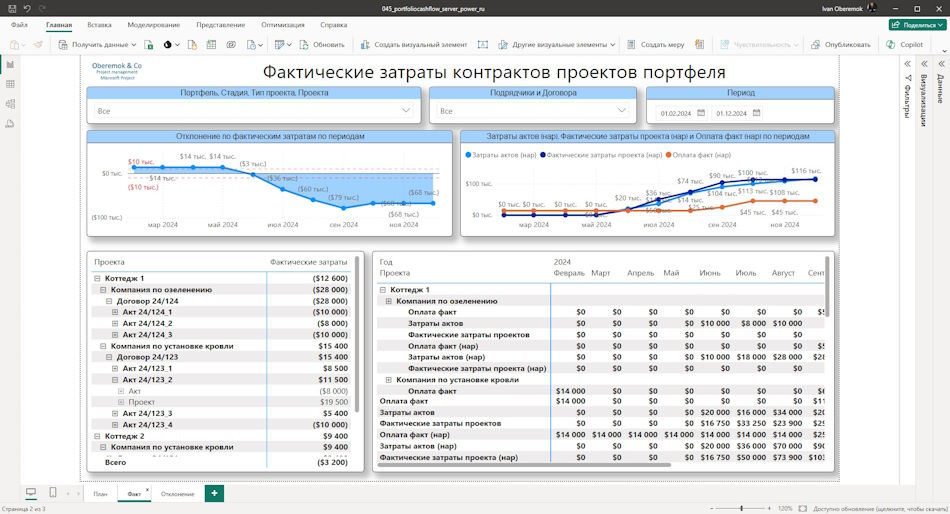The width and height of the screenshot is (950, 514).
Task: Open the calendar picker for the end date
Action: pyautogui.click(x=756, y=113)
